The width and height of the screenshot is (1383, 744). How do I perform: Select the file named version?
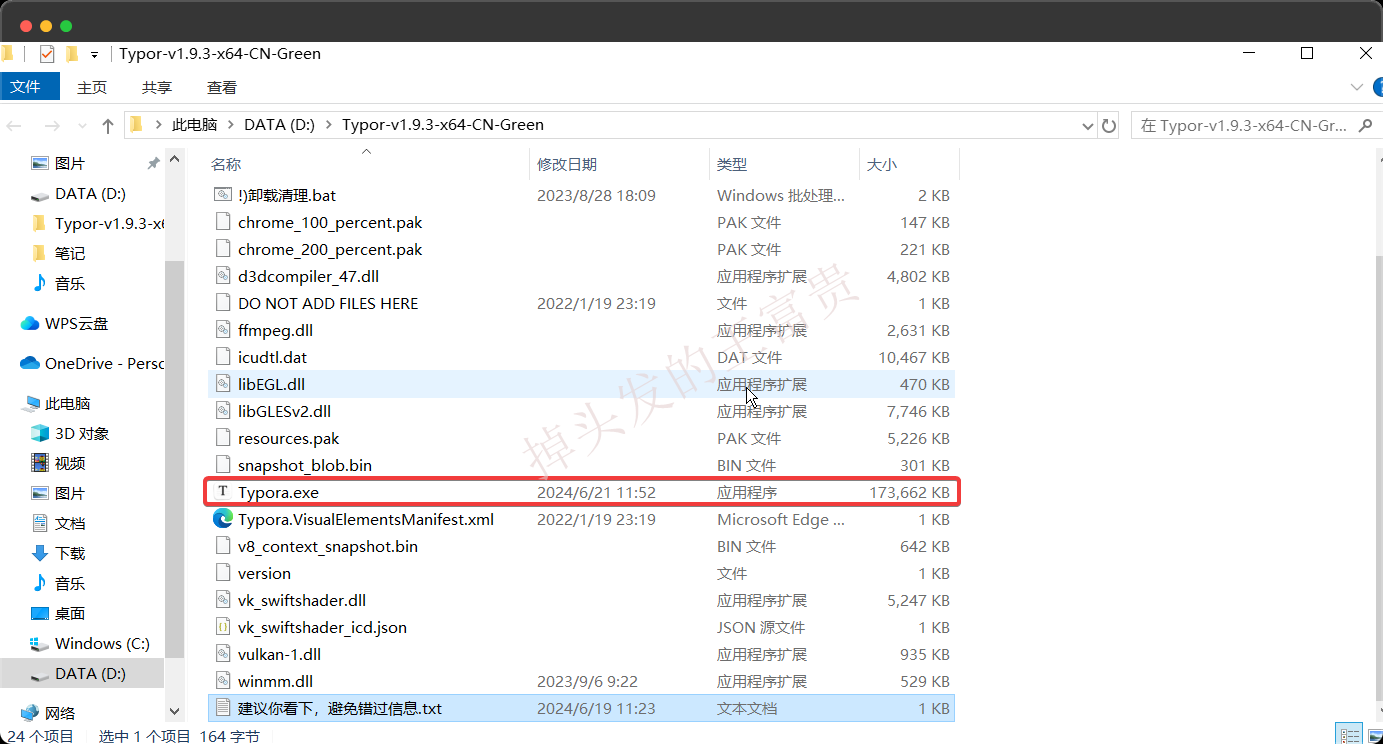click(581, 574)
